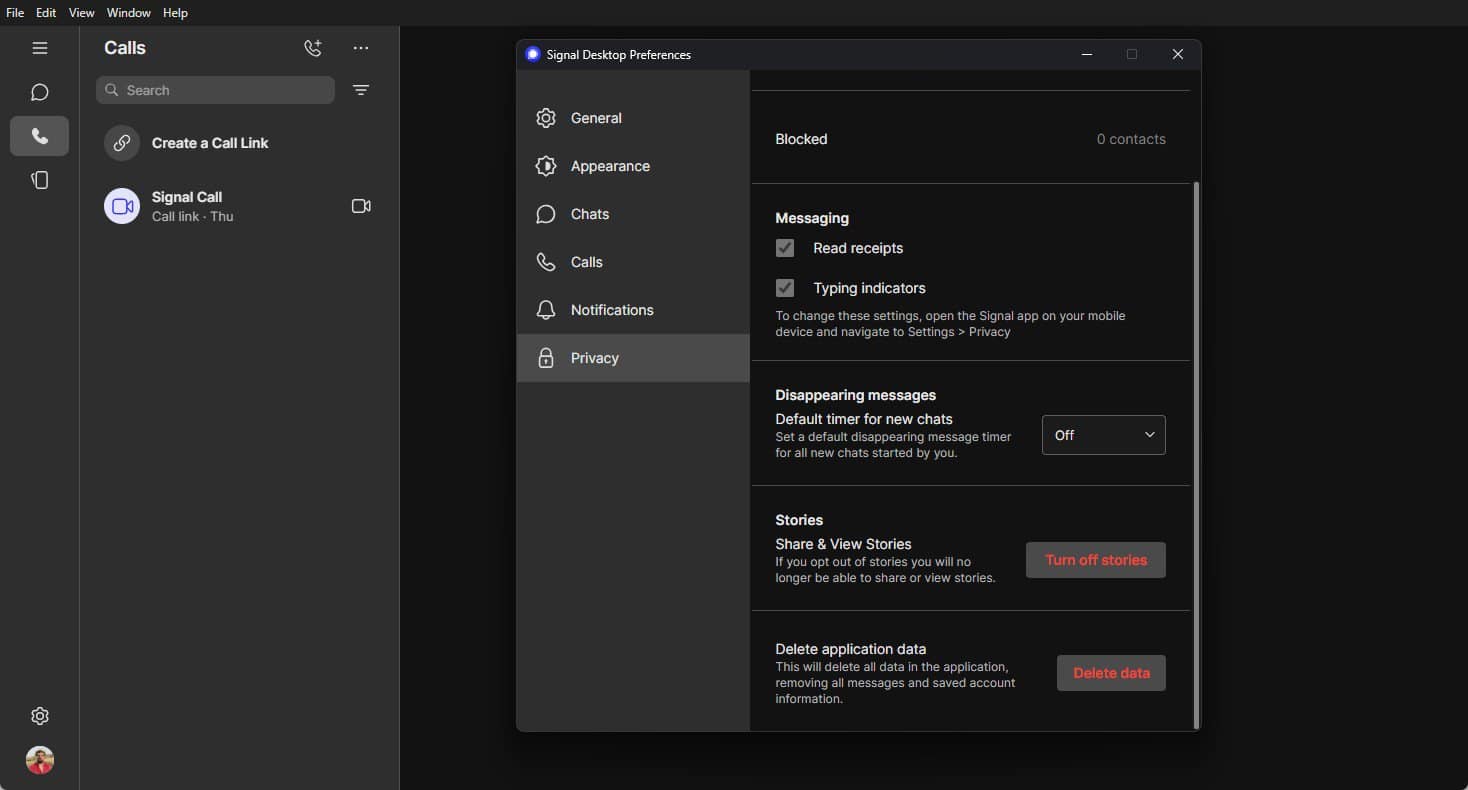Click the magnifier icon in the search box

(112, 90)
